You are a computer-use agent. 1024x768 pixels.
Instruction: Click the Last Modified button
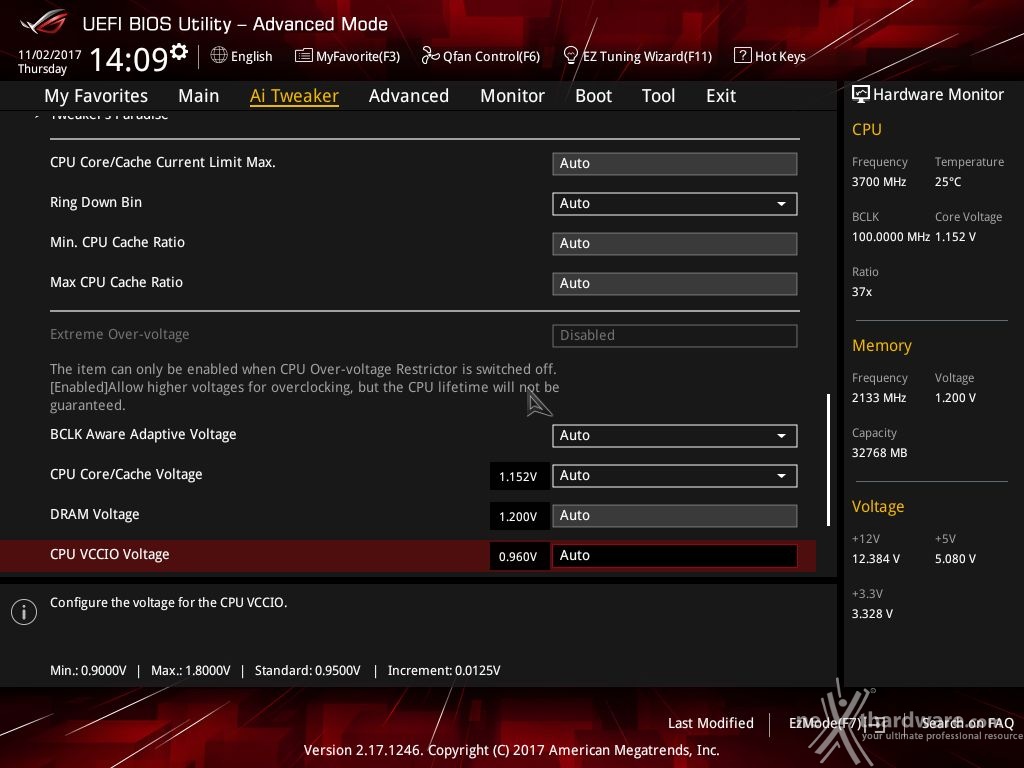point(711,723)
